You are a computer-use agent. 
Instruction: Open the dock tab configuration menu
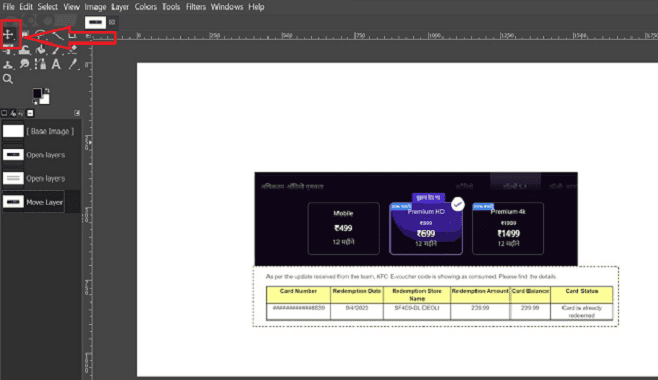click(x=77, y=113)
